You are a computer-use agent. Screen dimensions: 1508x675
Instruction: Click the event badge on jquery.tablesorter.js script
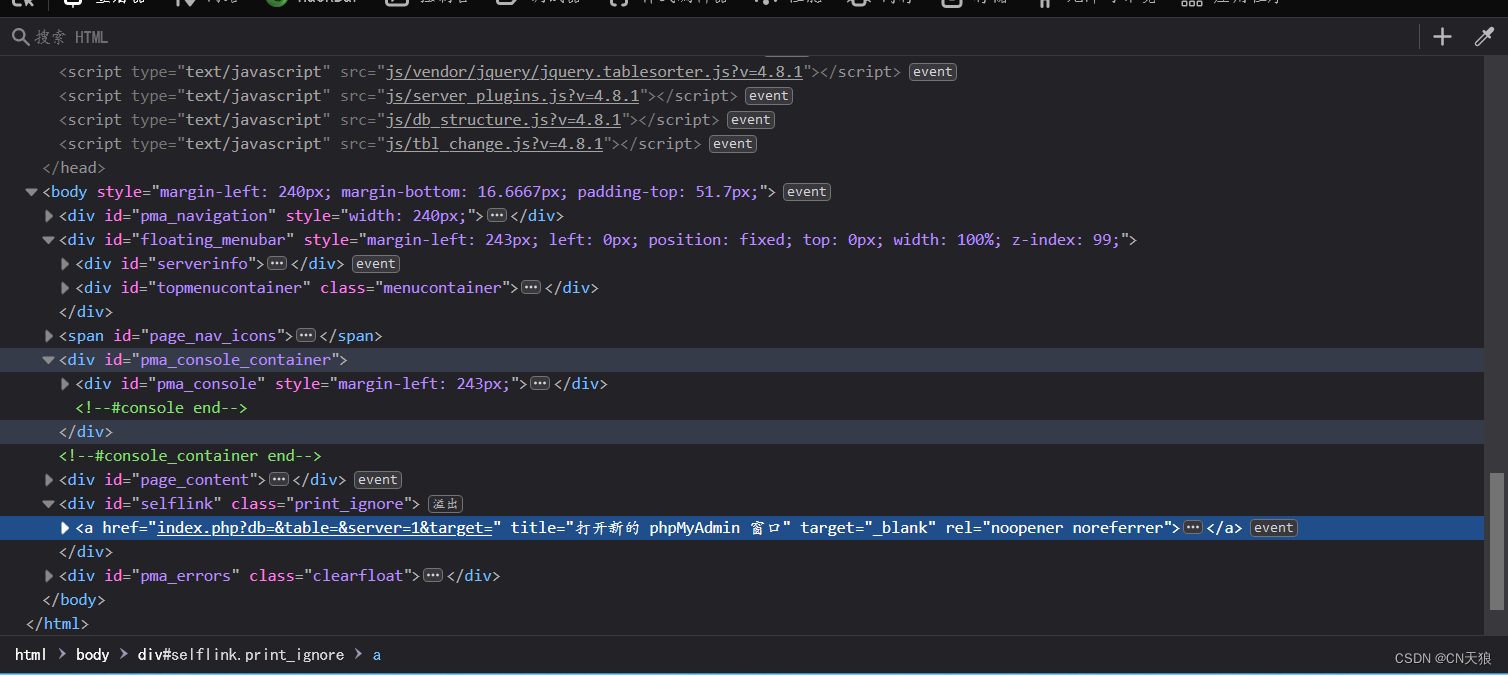tap(933, 72)
